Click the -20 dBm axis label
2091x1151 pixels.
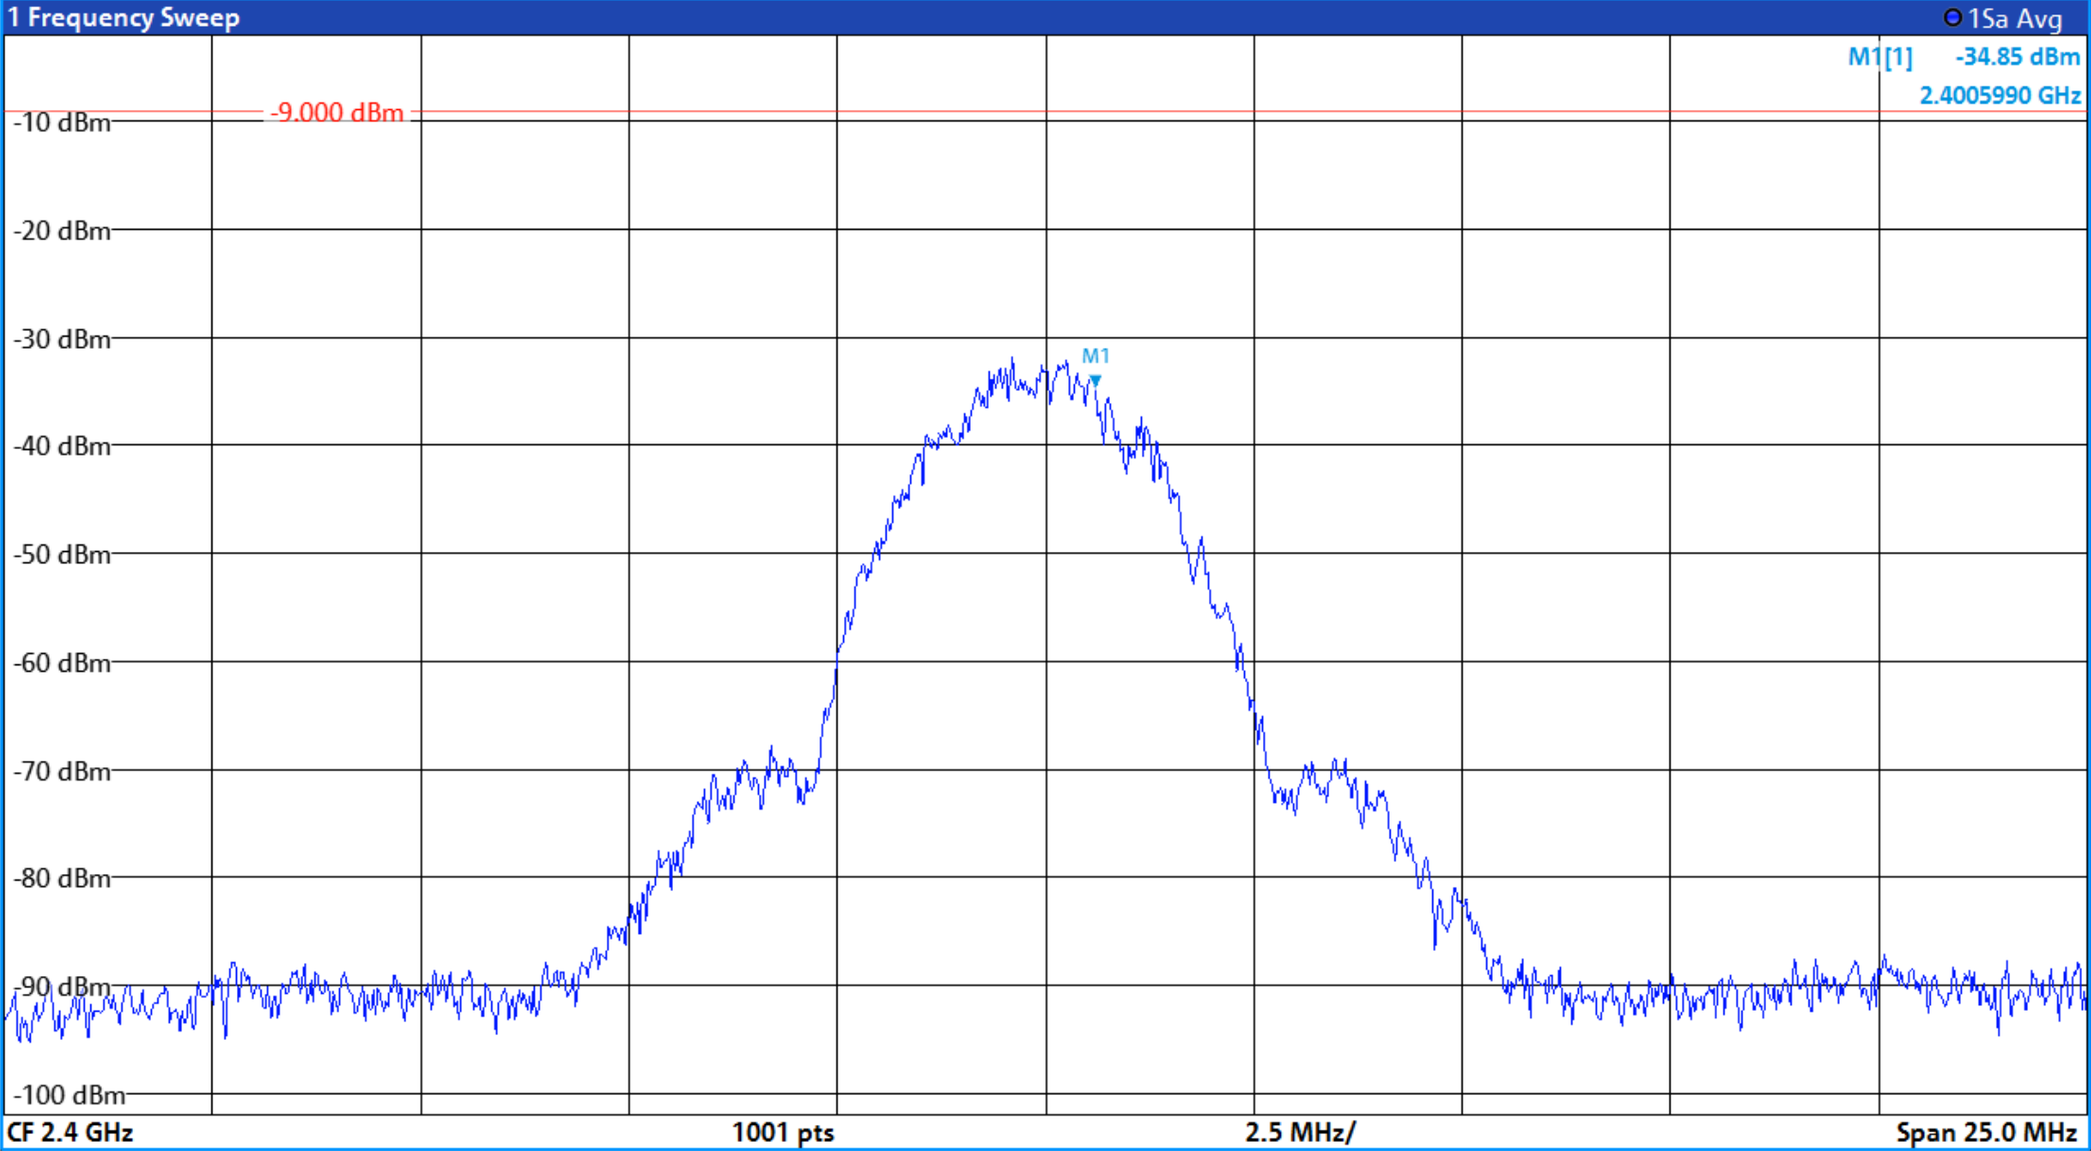[62, 231]
